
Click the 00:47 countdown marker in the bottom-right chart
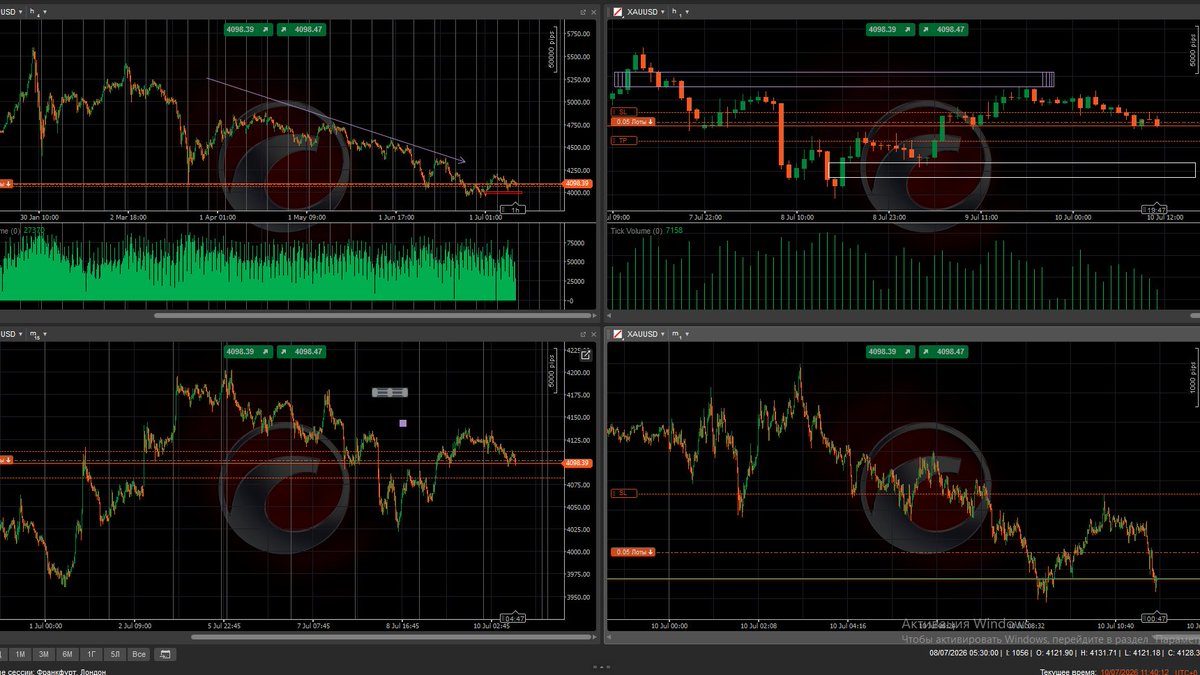point(1155,618)
